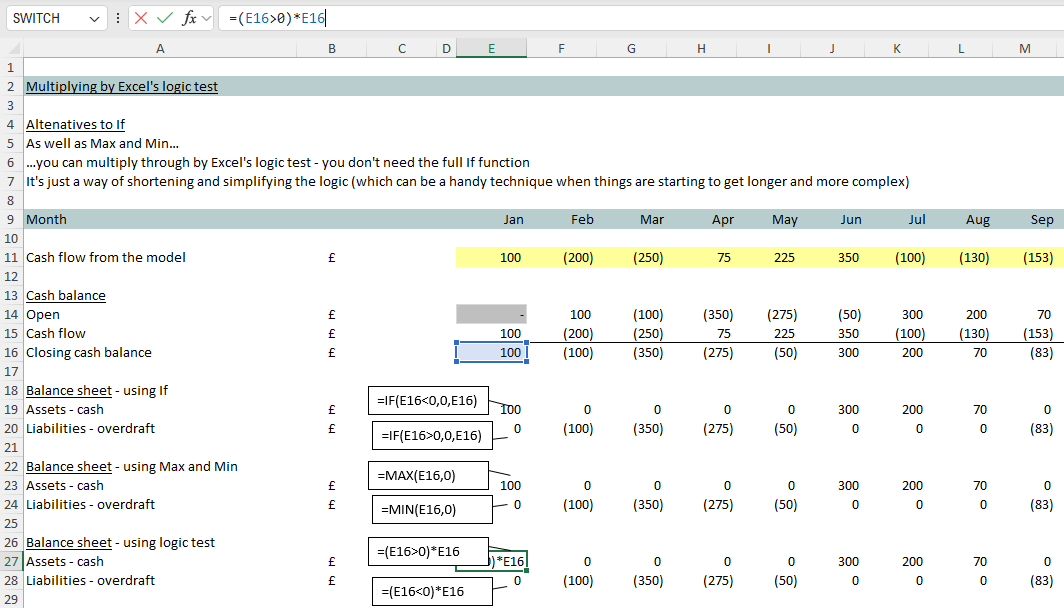Click the Cancel formula X icon
This screenshot has width=1064, height=608.
(x=142, y=18)
